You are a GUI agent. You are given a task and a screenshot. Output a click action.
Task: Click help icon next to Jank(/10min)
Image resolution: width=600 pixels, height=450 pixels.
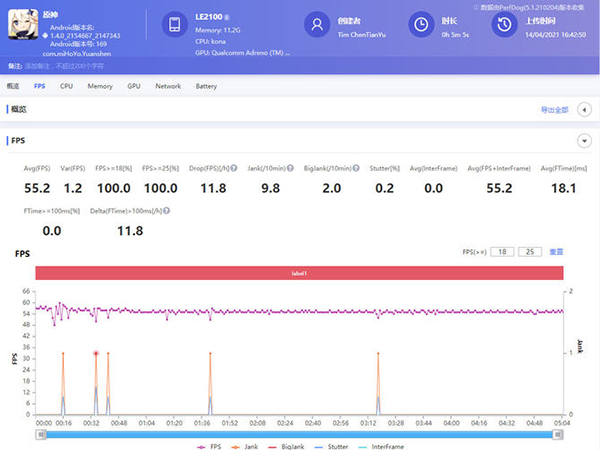click(289, 168)
